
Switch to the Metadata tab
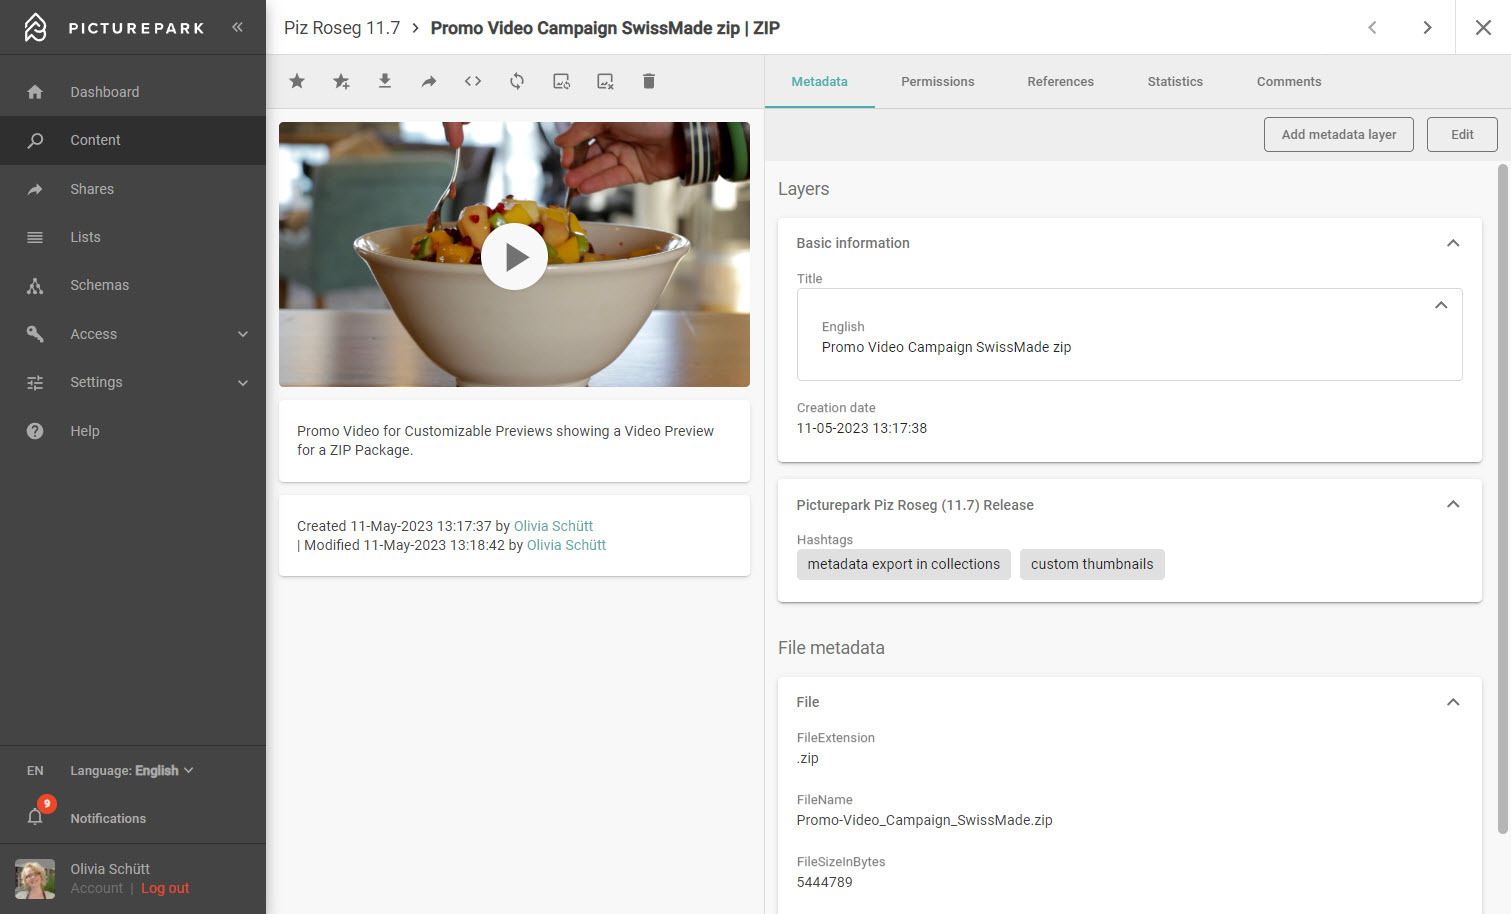819,82
